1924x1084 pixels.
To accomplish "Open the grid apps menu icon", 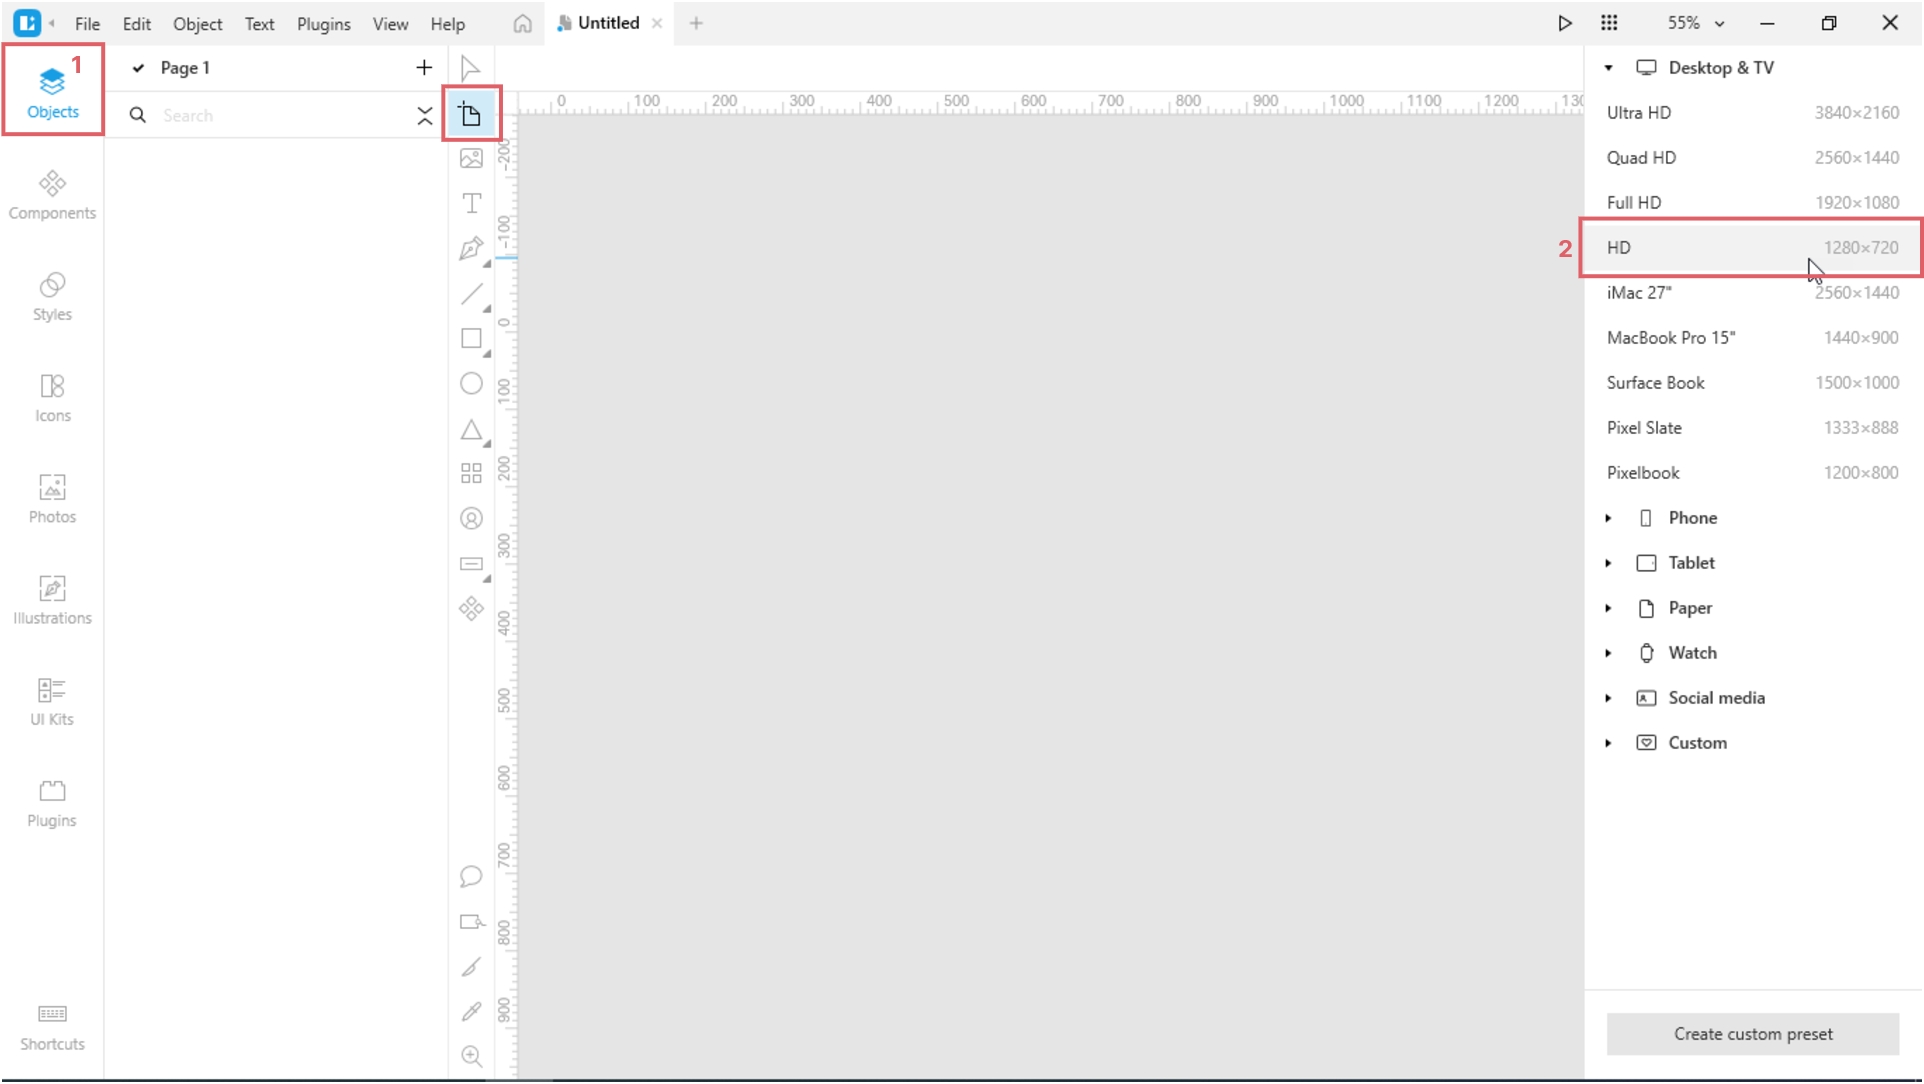I will click(x=1609, y=23).
